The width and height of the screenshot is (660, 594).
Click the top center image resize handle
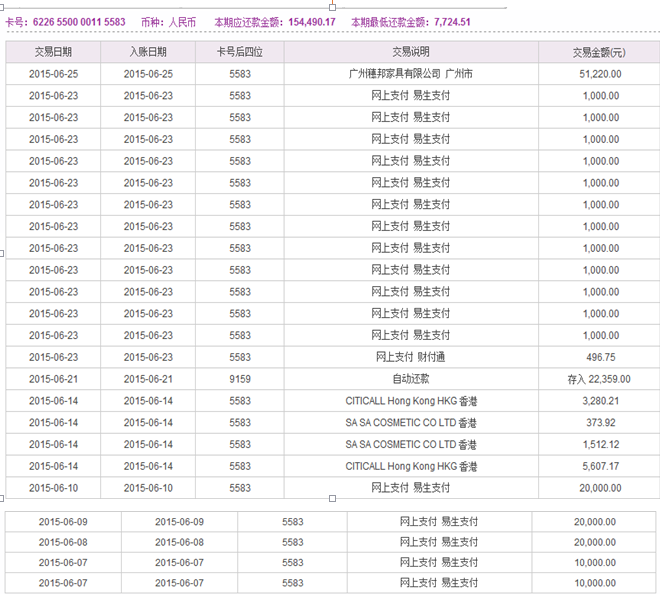[x=332, y=5]
